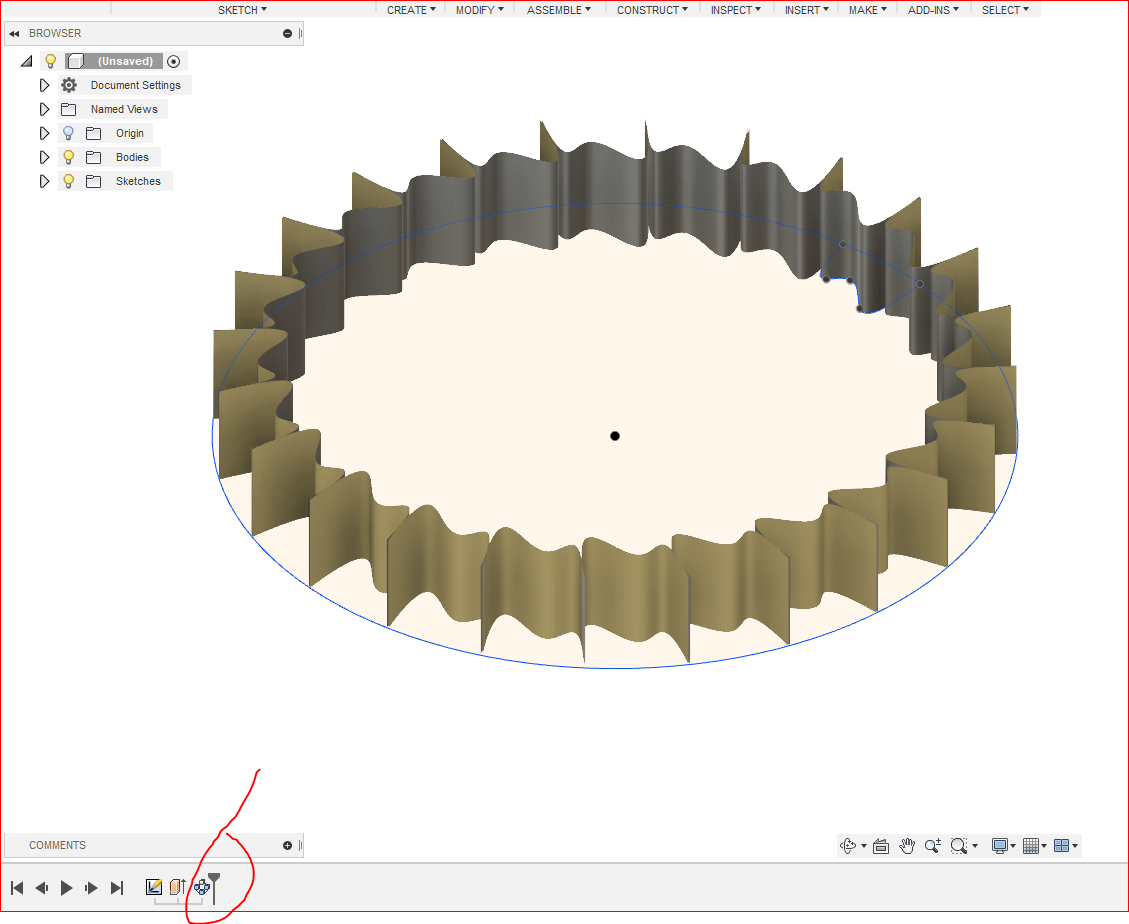Toggle visibility of the unsaved document

[50, 61]
